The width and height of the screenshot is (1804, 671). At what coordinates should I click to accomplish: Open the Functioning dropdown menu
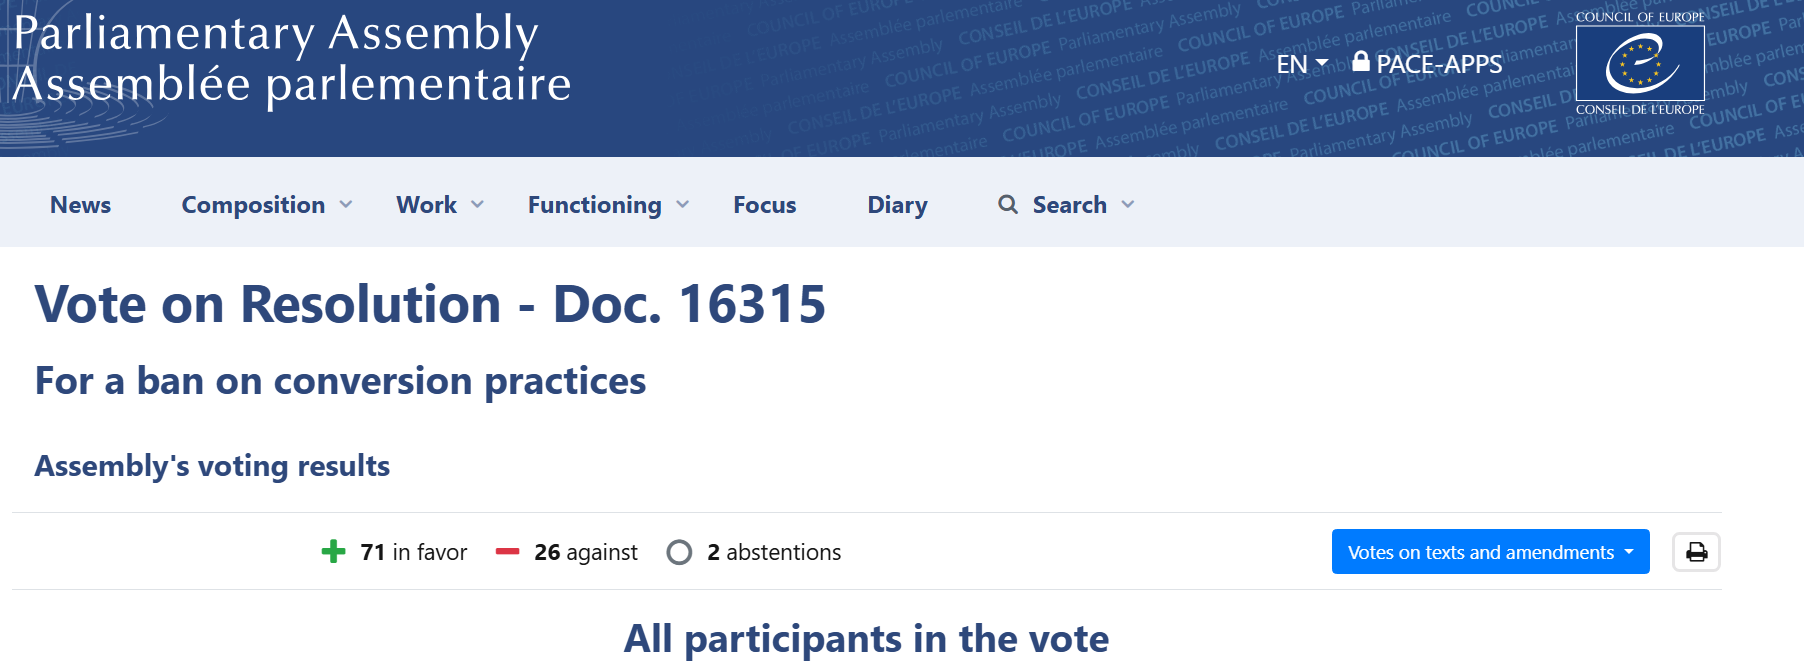click(x=608, y=205)
